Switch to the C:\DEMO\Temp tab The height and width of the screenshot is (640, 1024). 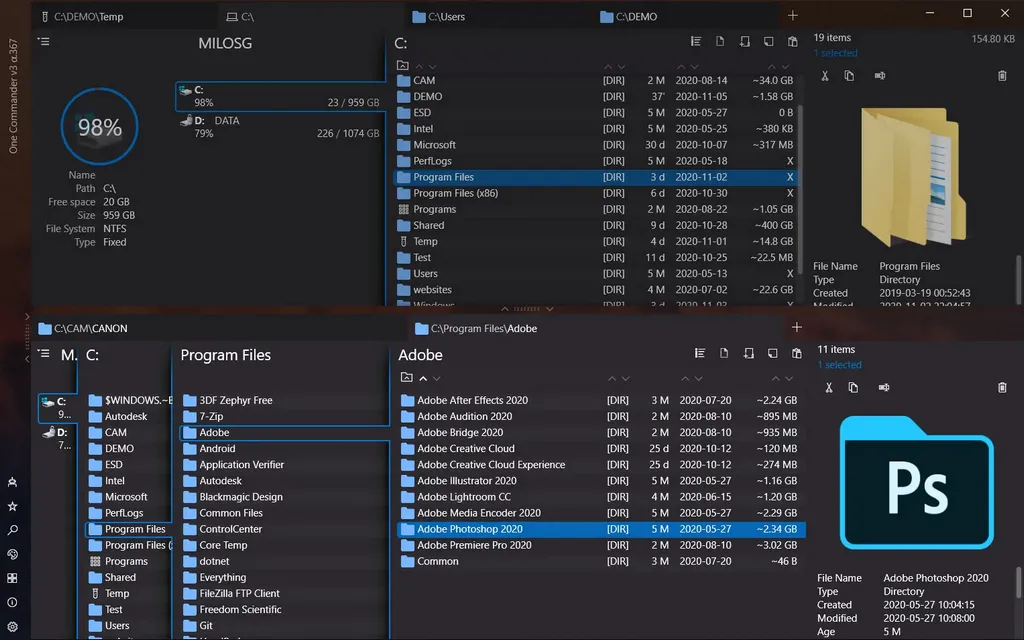coord(124,16)
